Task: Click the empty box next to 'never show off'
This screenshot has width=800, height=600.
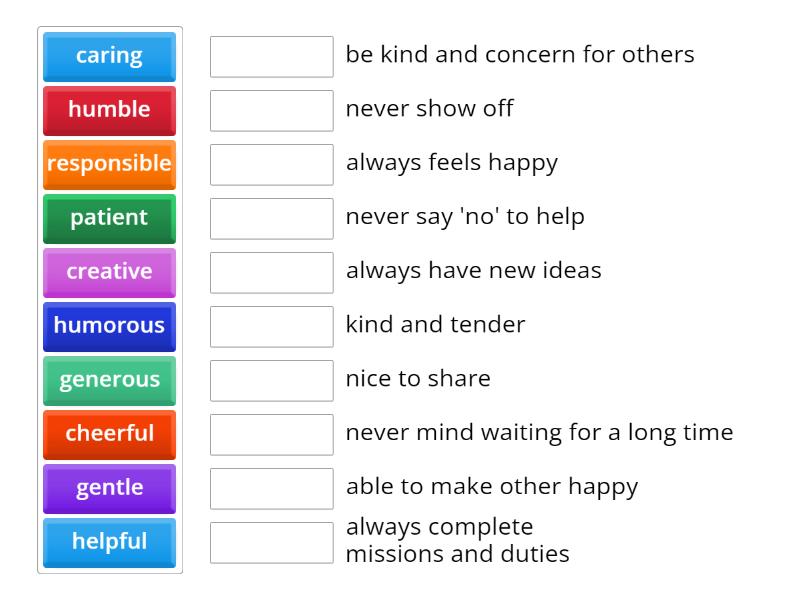Action: point(272,111)
